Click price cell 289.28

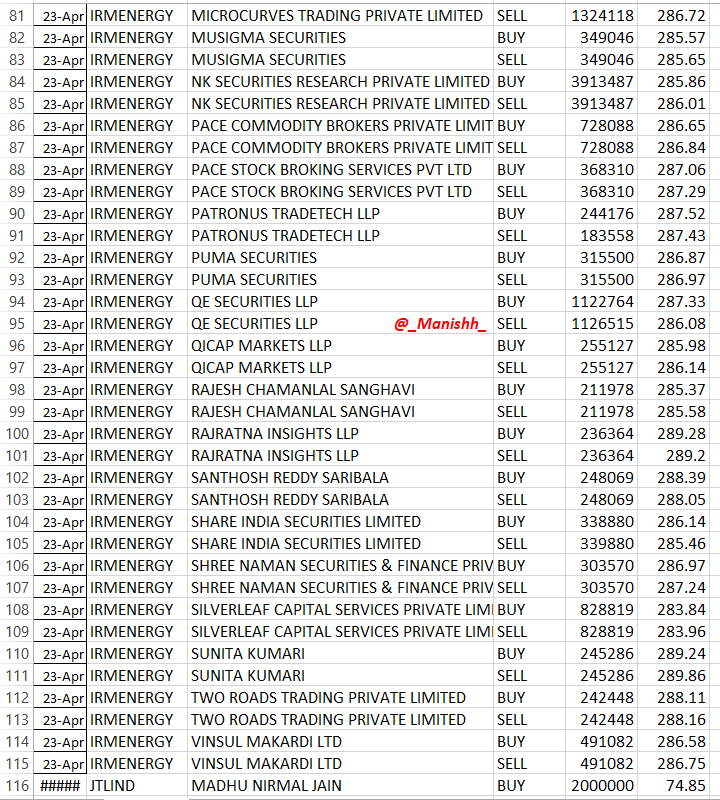pyautogui.click(x=673, y=433)
